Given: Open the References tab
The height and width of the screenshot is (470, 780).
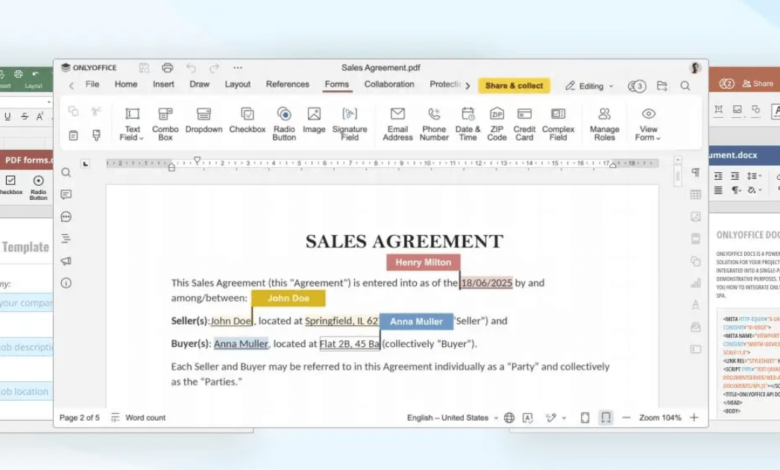Looking at the screenshot, I should (287, 85).
